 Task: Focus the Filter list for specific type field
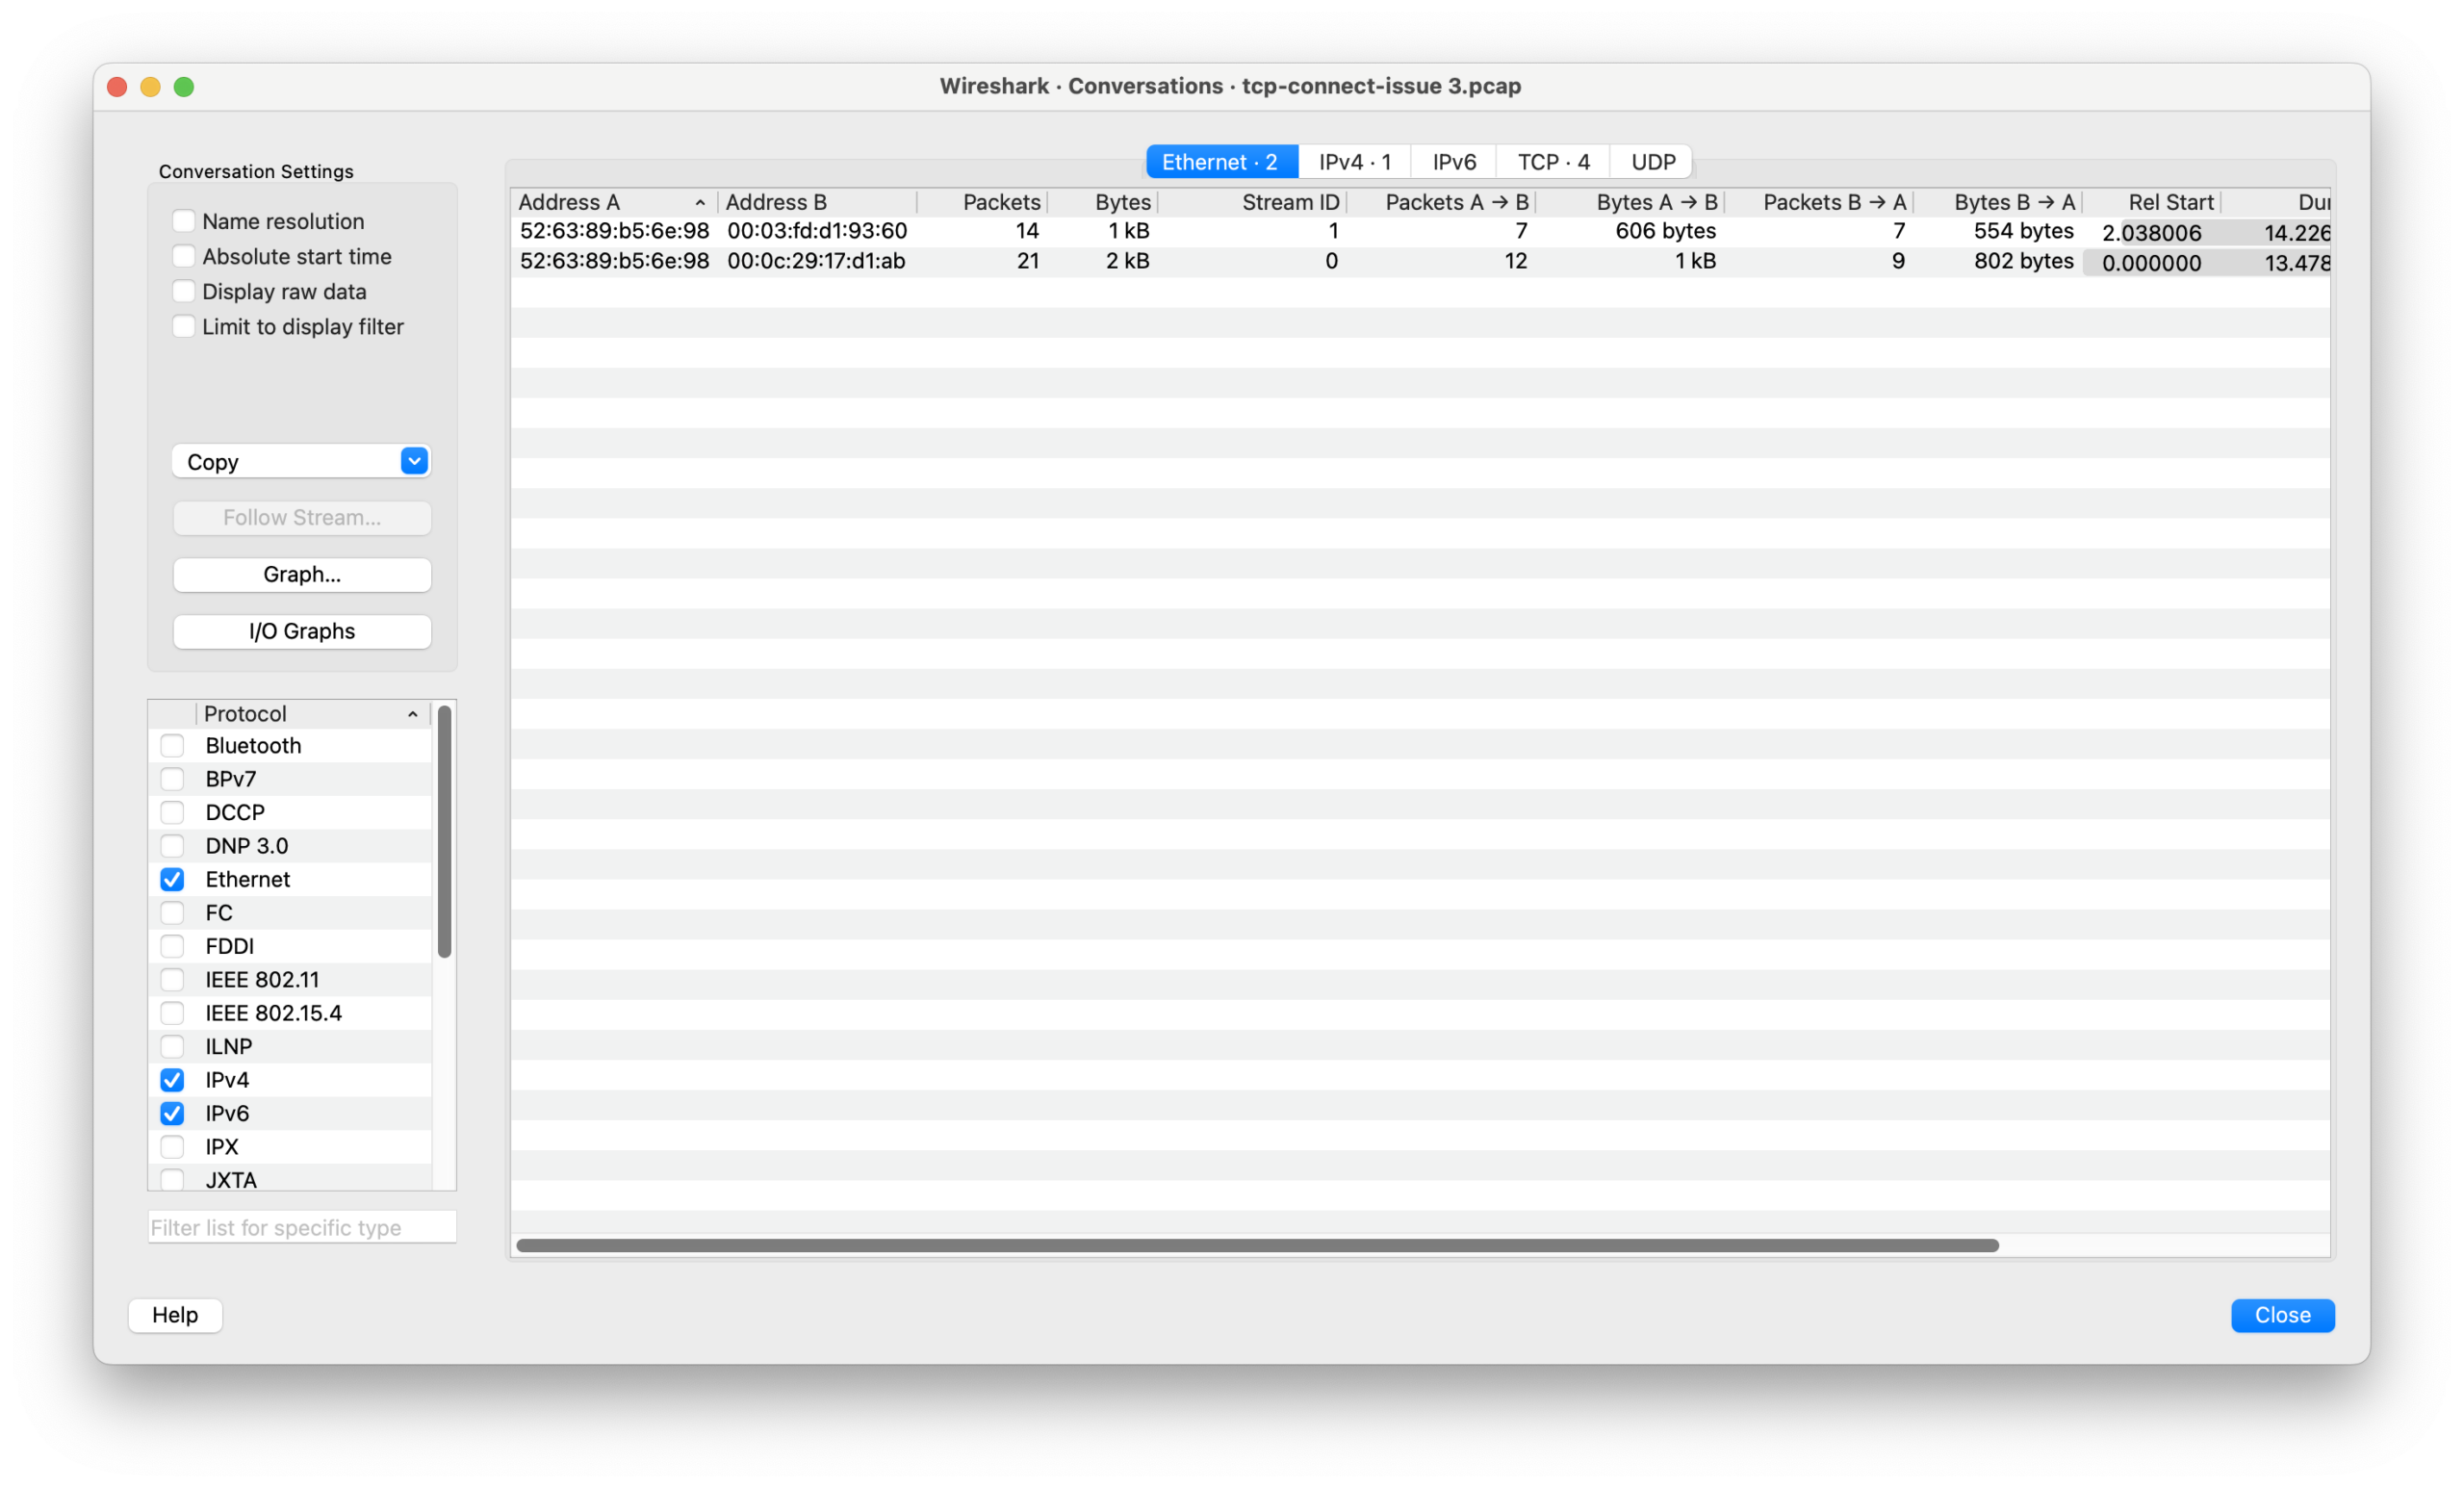click(302, 1227)
